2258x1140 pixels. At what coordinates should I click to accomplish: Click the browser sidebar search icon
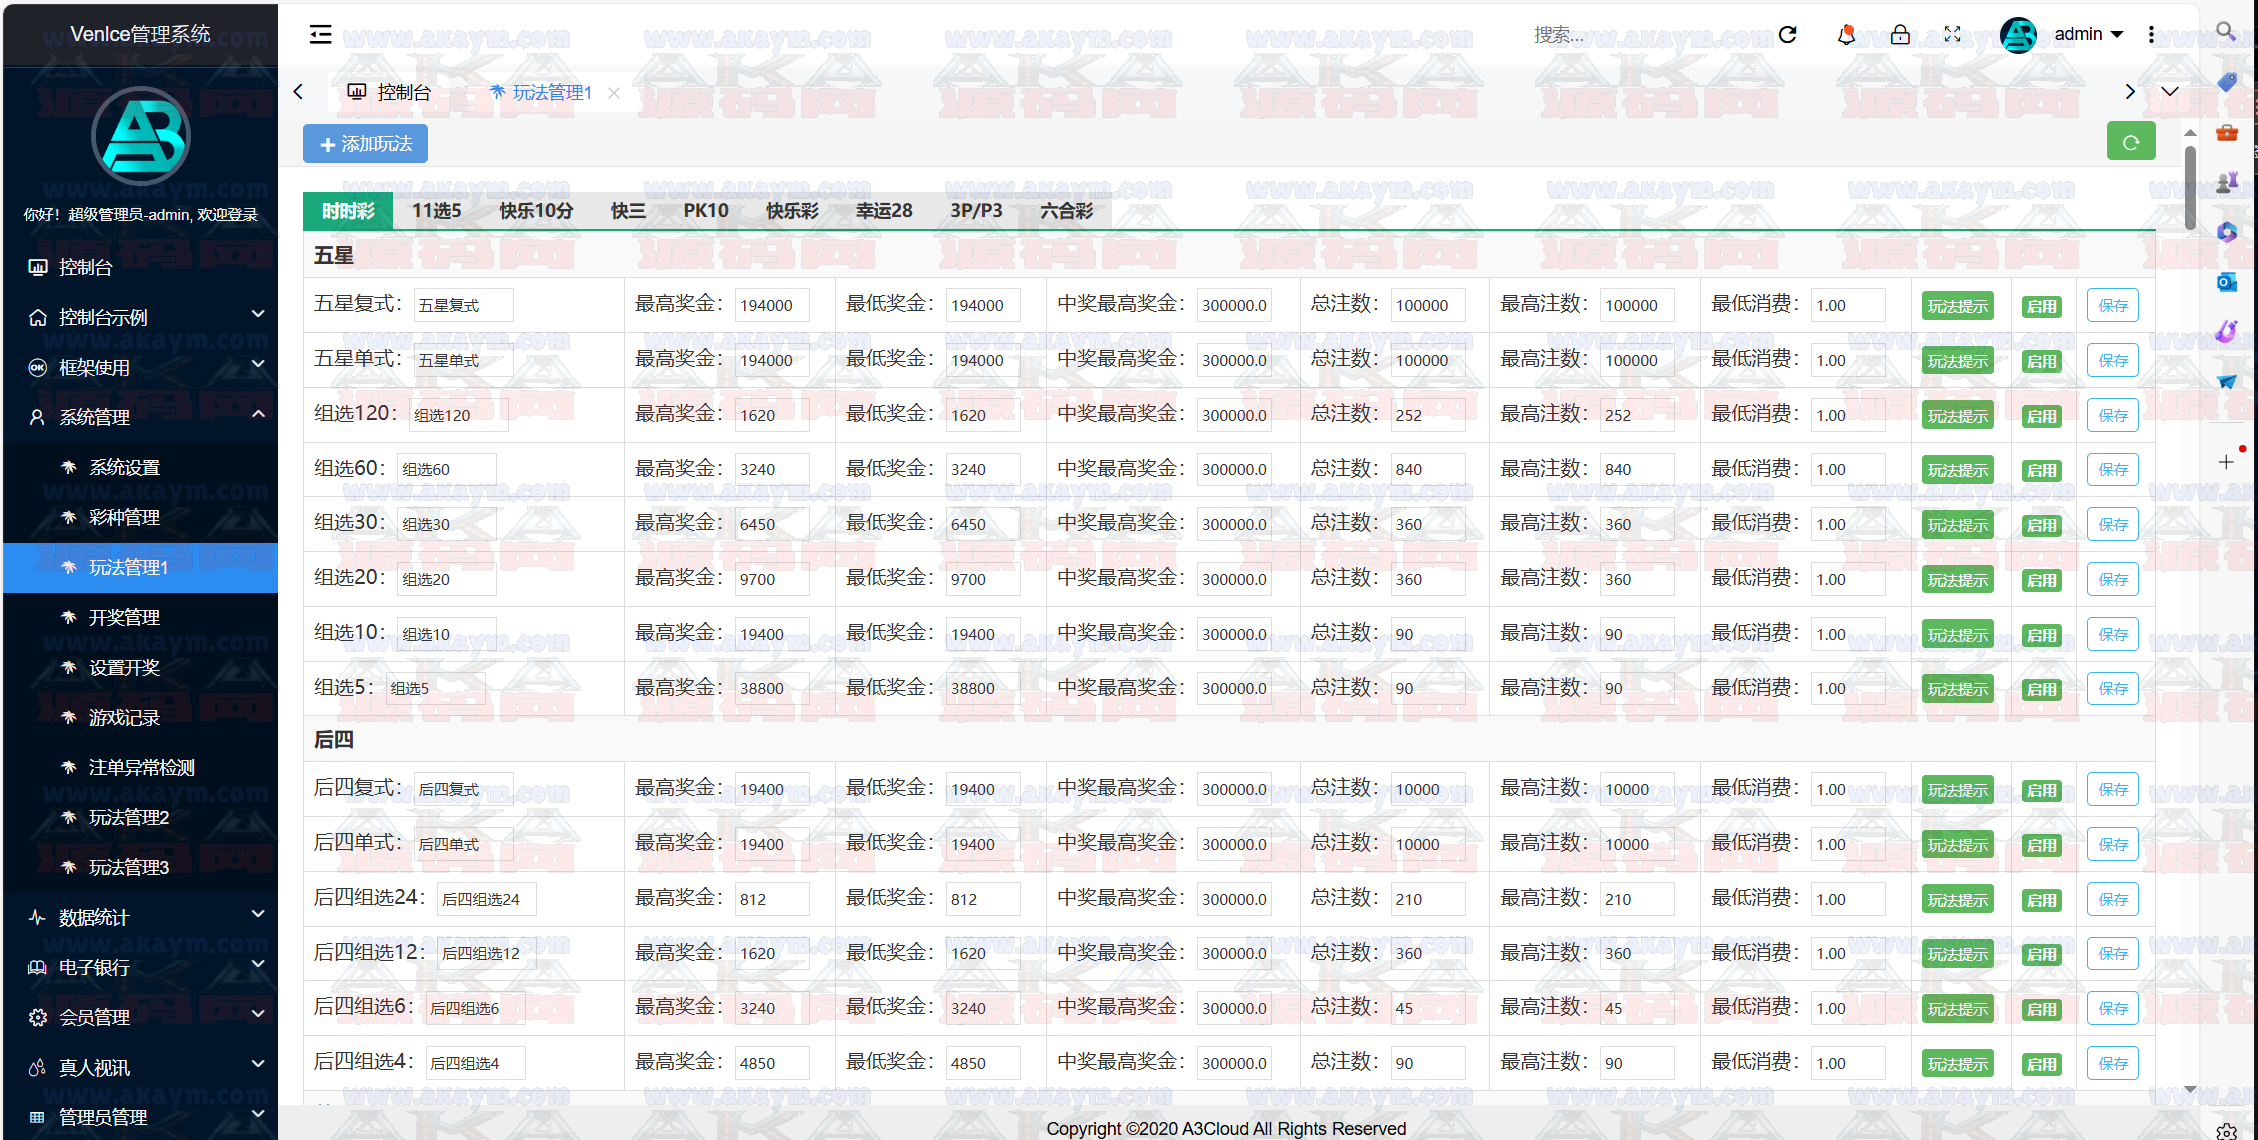point(2226,32)
